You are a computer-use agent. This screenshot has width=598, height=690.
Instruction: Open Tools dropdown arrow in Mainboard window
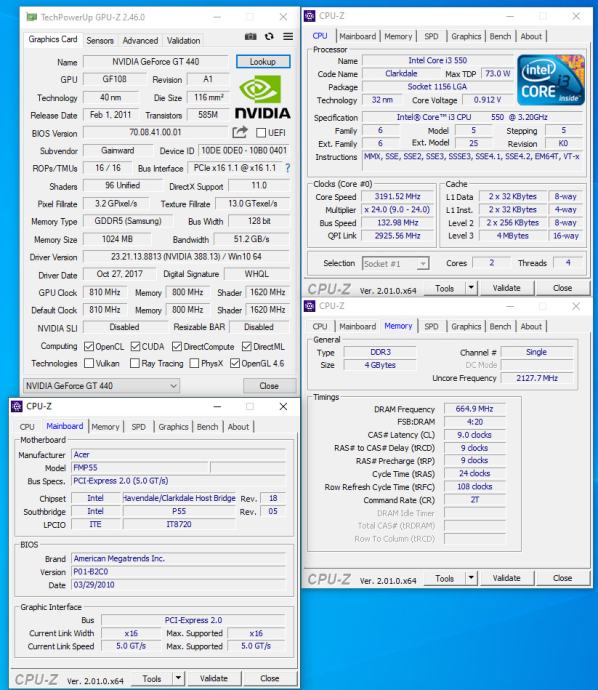coord(178,679)
